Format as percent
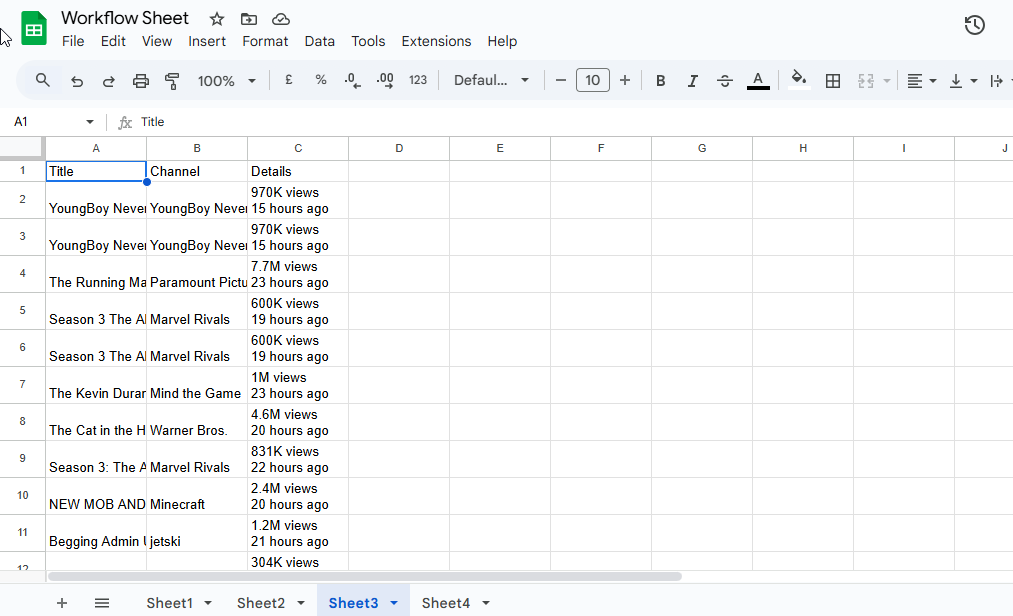The image size is (1013, 616). point(320,80)
